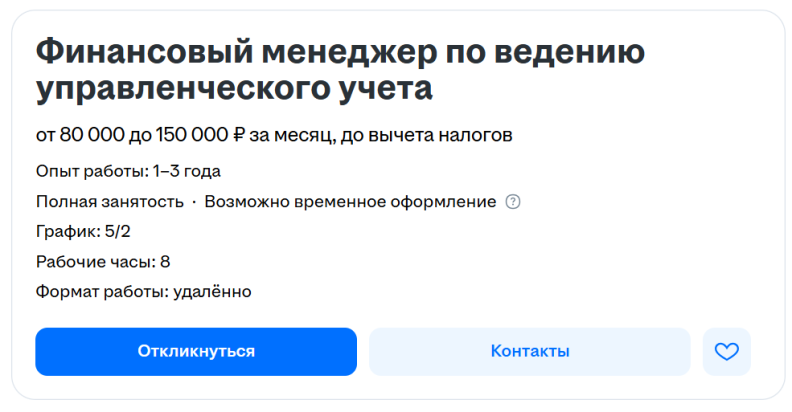The image size is (792, 412).
Task: Open the Контакты button
Action: pos(530,351)
